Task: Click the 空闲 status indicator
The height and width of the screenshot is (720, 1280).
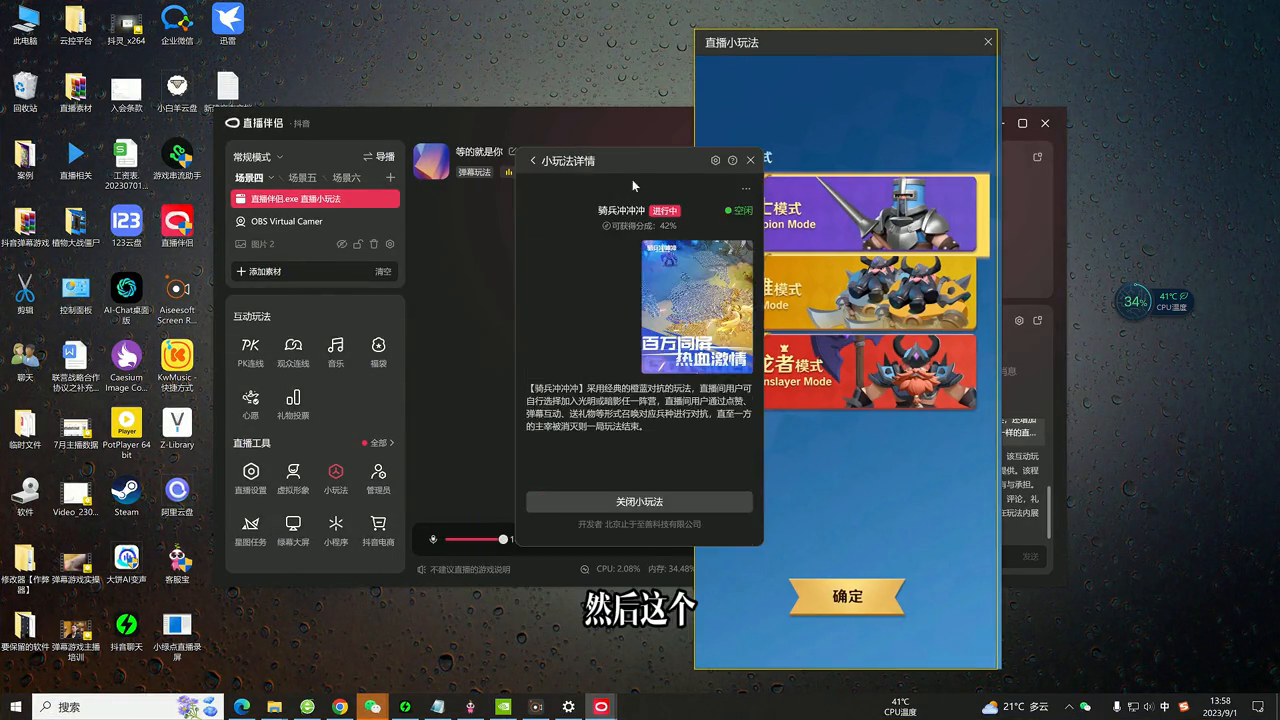Action: click(x=739, y=211)
